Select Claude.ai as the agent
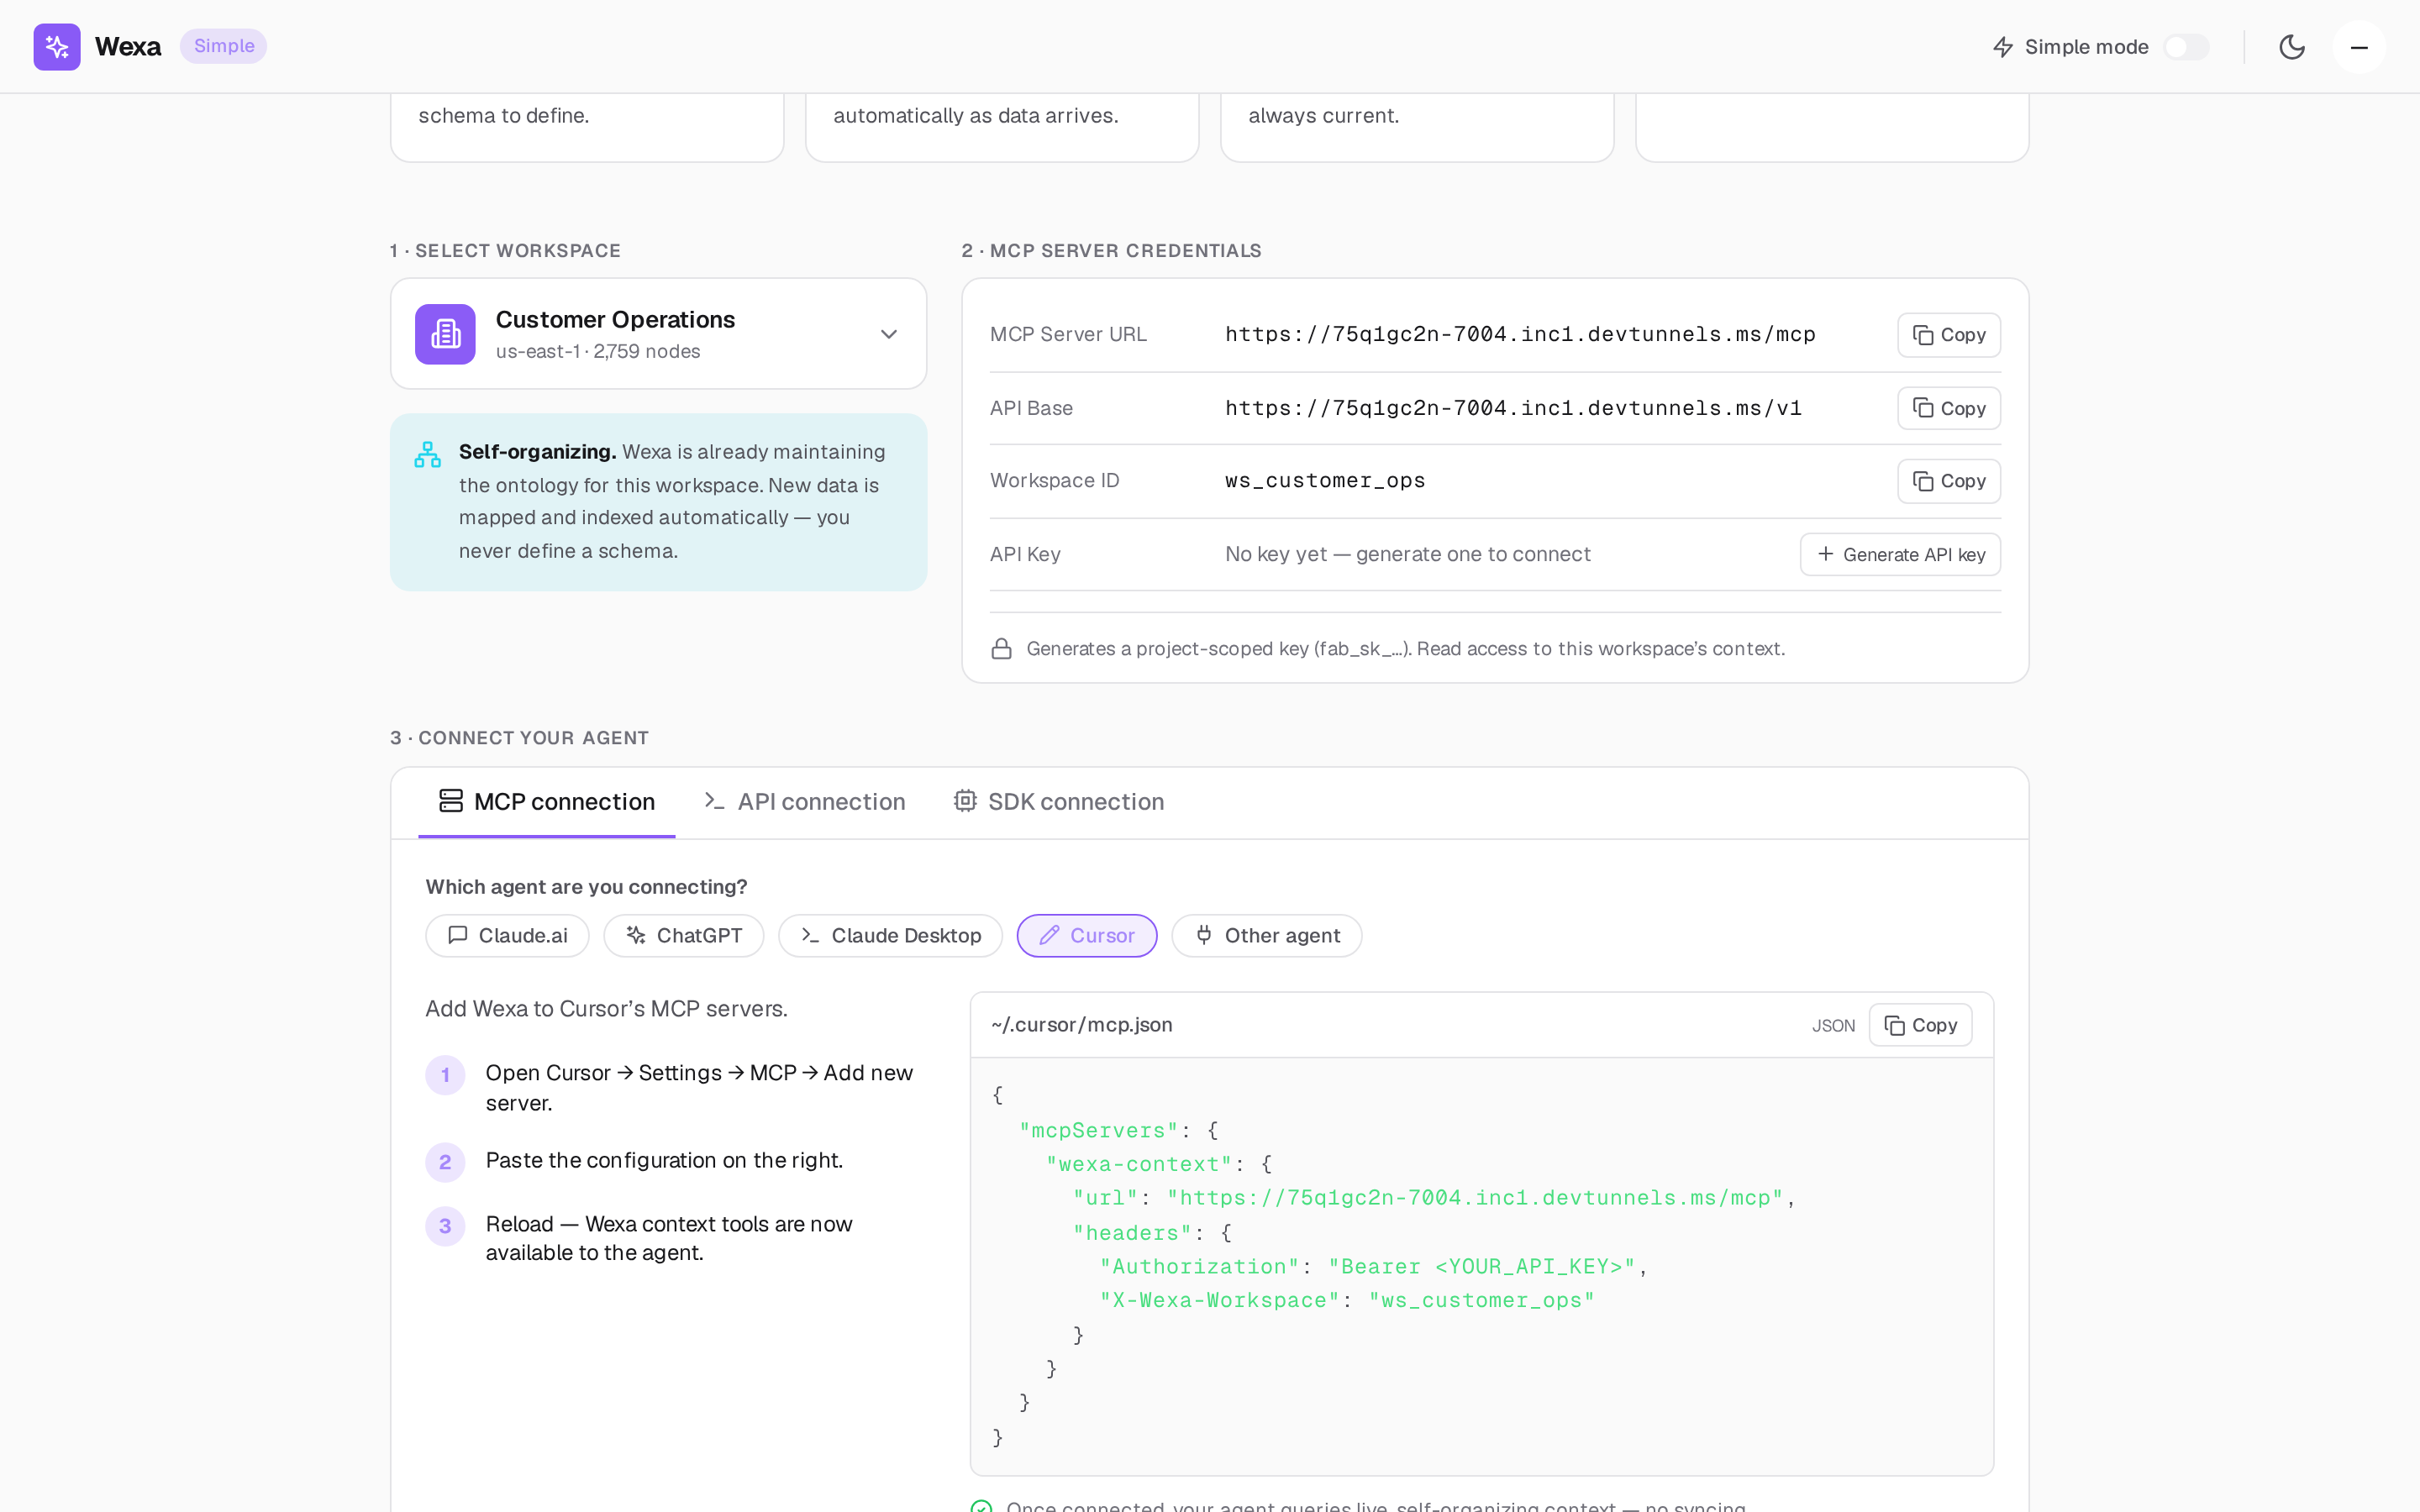The image size is (2420, 1512). click(507, 936)
